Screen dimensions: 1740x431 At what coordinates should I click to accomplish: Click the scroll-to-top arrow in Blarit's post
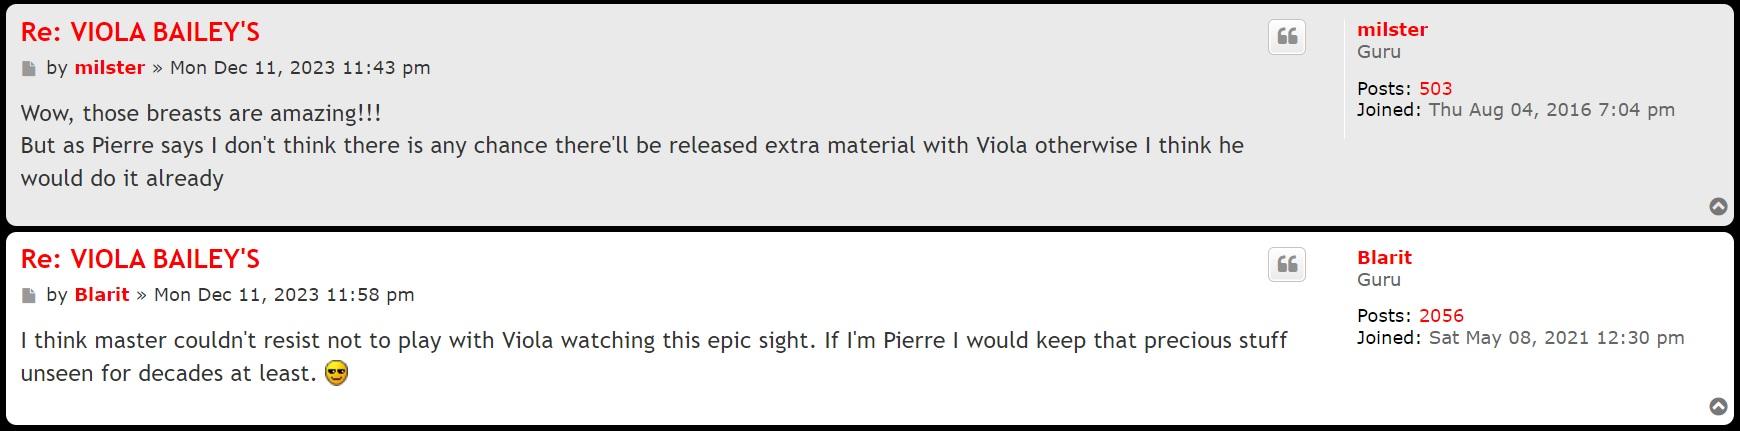(1718, 406)
